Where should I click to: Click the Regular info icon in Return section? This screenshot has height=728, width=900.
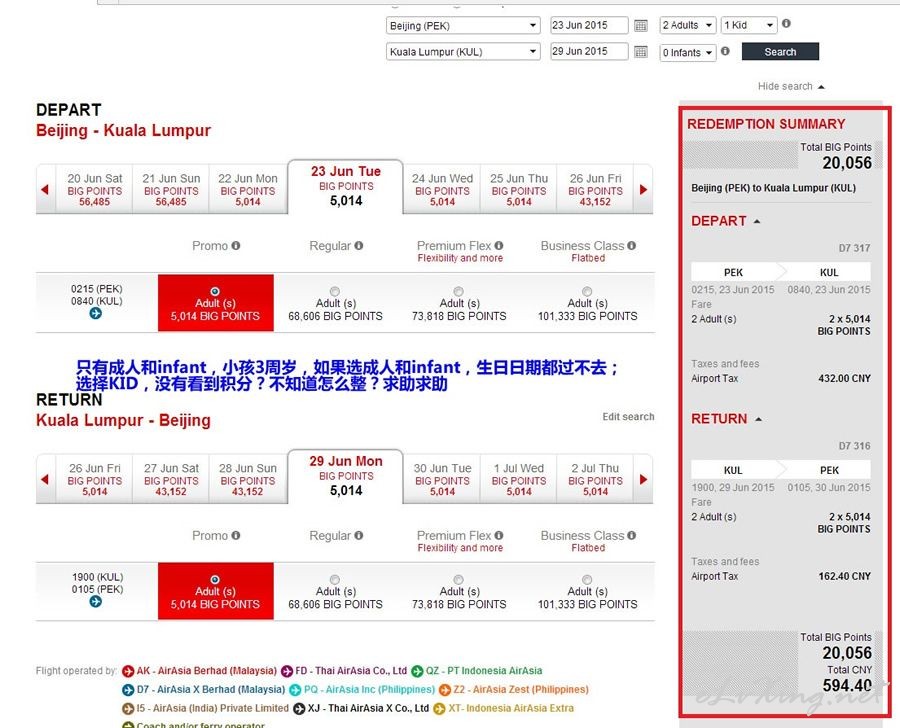359,536
